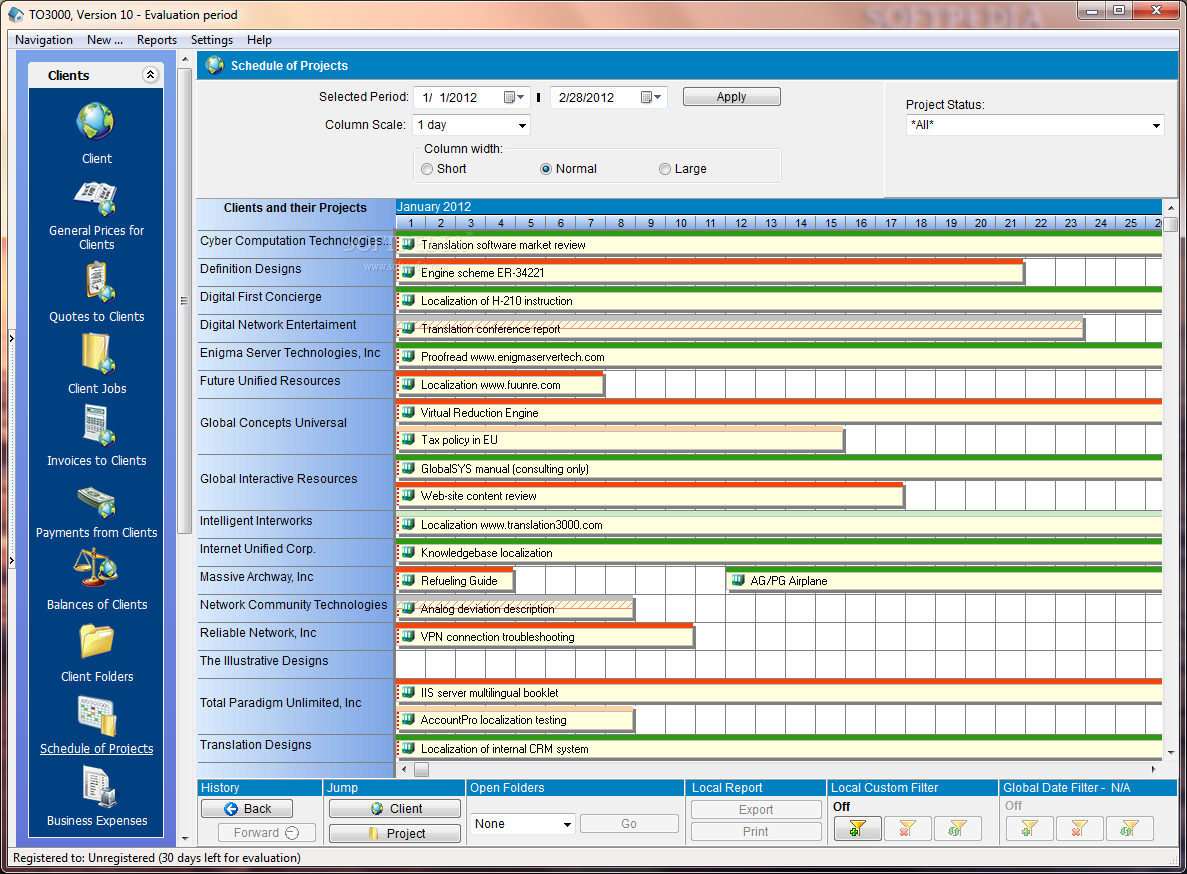Viewport: 1187px width, 874px height.
Task: Click Analog deviation description project bar
Action: [515, 608]
